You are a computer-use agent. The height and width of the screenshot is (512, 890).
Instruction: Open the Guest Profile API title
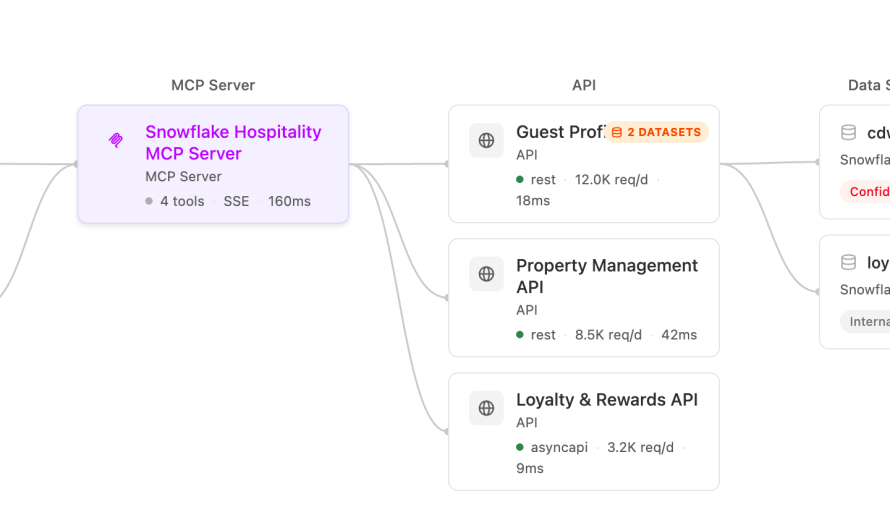(x=561, y=132)
